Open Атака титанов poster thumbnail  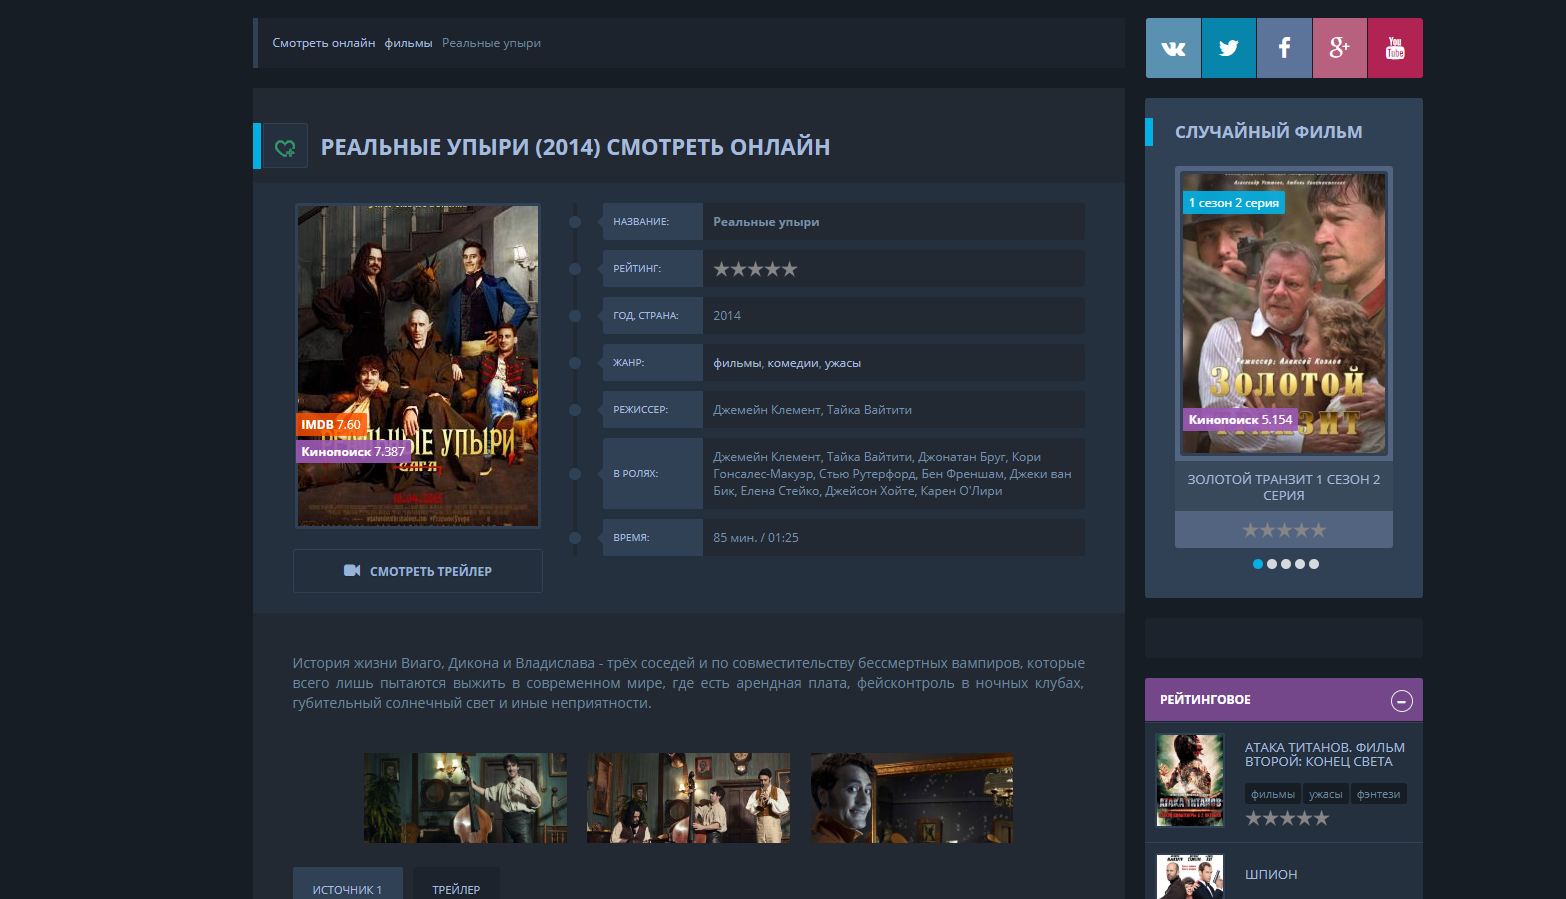(1190, 780)
